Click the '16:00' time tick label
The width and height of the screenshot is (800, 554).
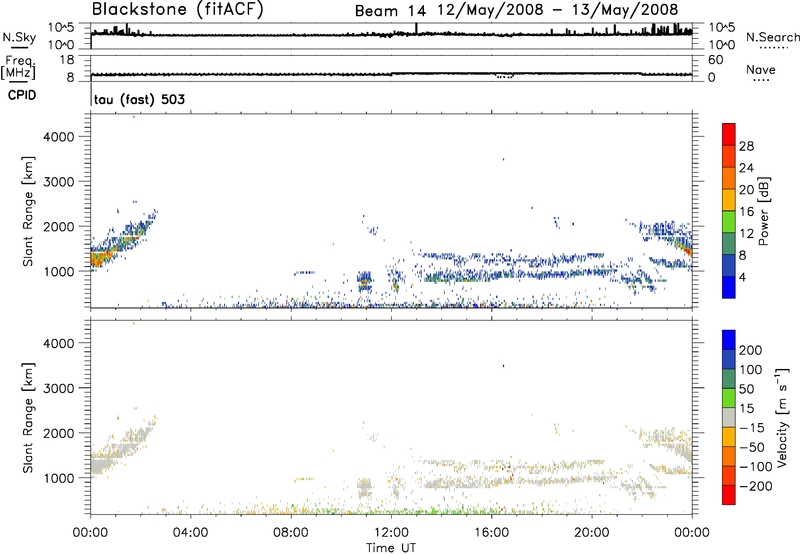tap(491, 533)
